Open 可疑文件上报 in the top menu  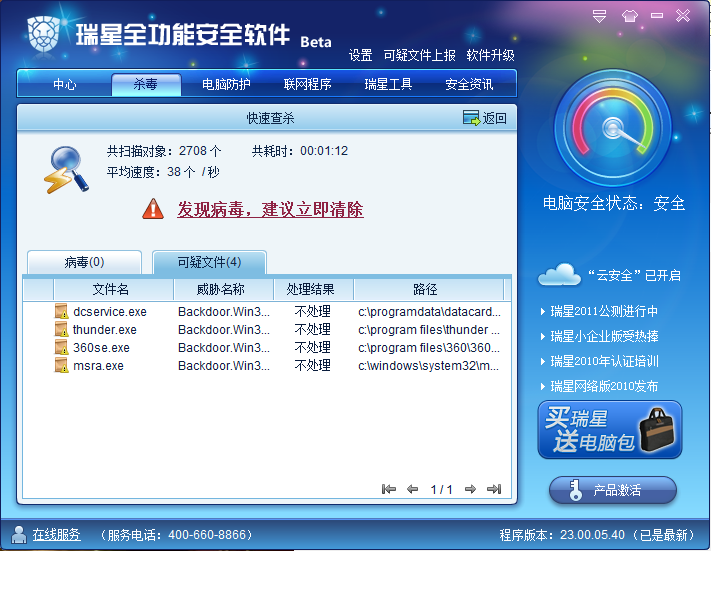(419, 55)
